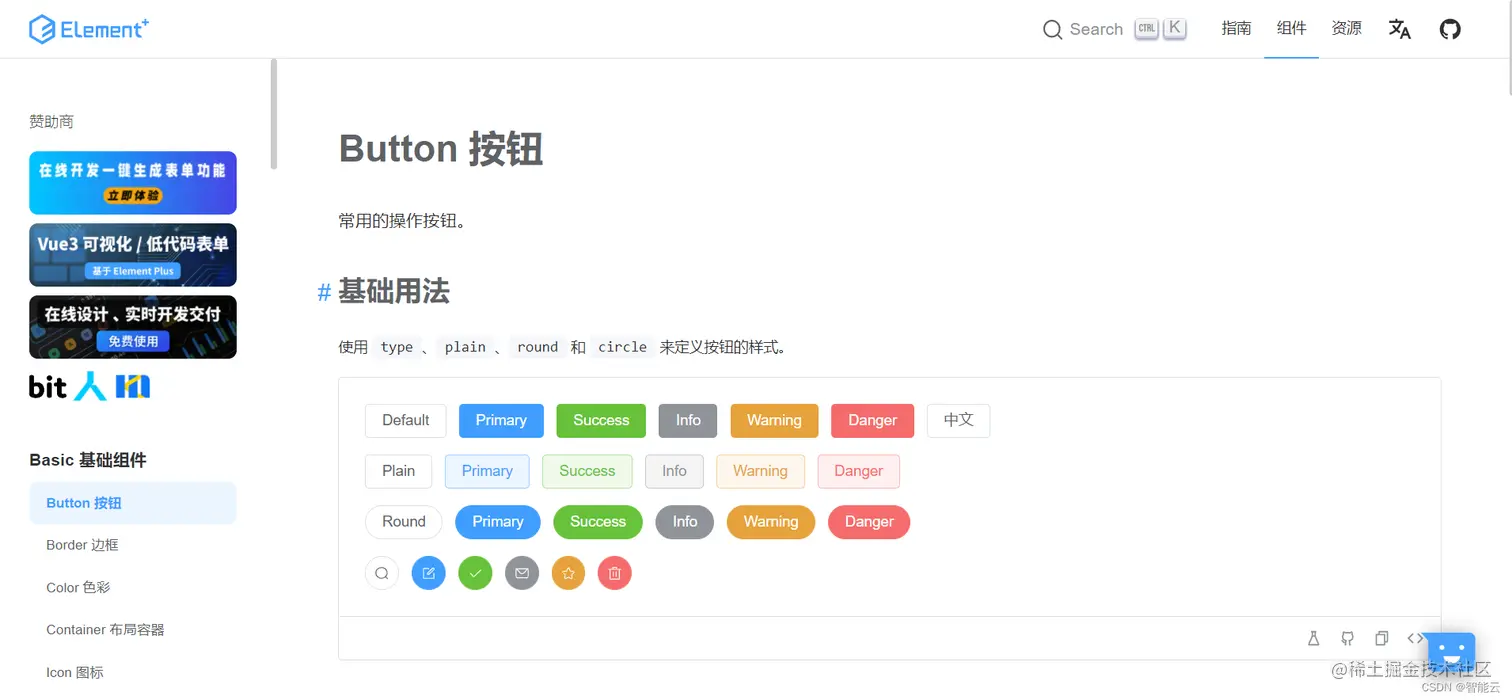Click the blue circular edit icon button

[428, 572]
